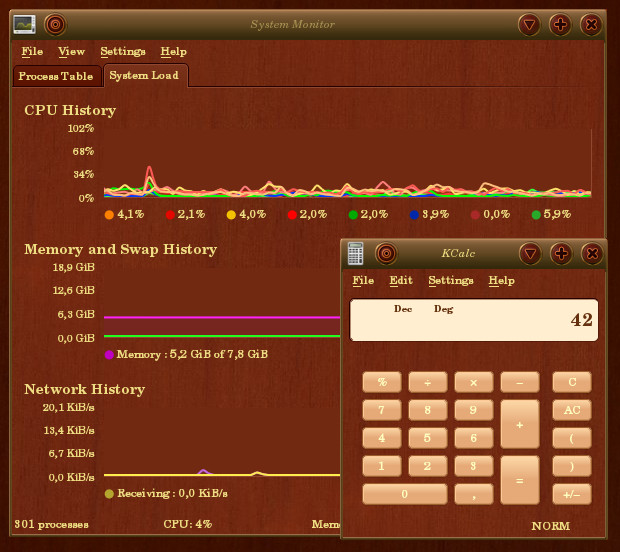620x552 pixels.
Task: Click the green CPU swatch labeled 5,9%
Action: point(536,215)
